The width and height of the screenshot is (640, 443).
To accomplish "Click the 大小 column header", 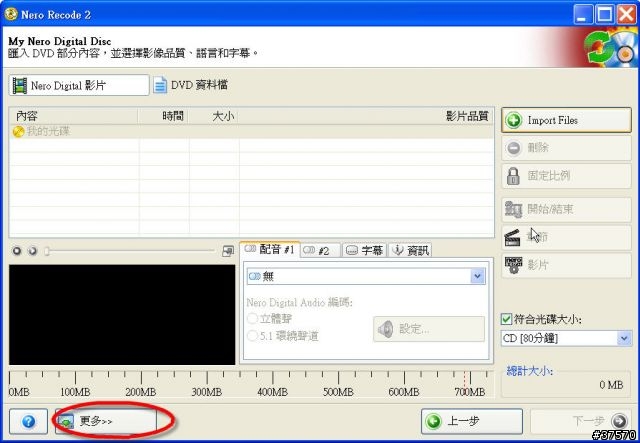I will point(213,116).
